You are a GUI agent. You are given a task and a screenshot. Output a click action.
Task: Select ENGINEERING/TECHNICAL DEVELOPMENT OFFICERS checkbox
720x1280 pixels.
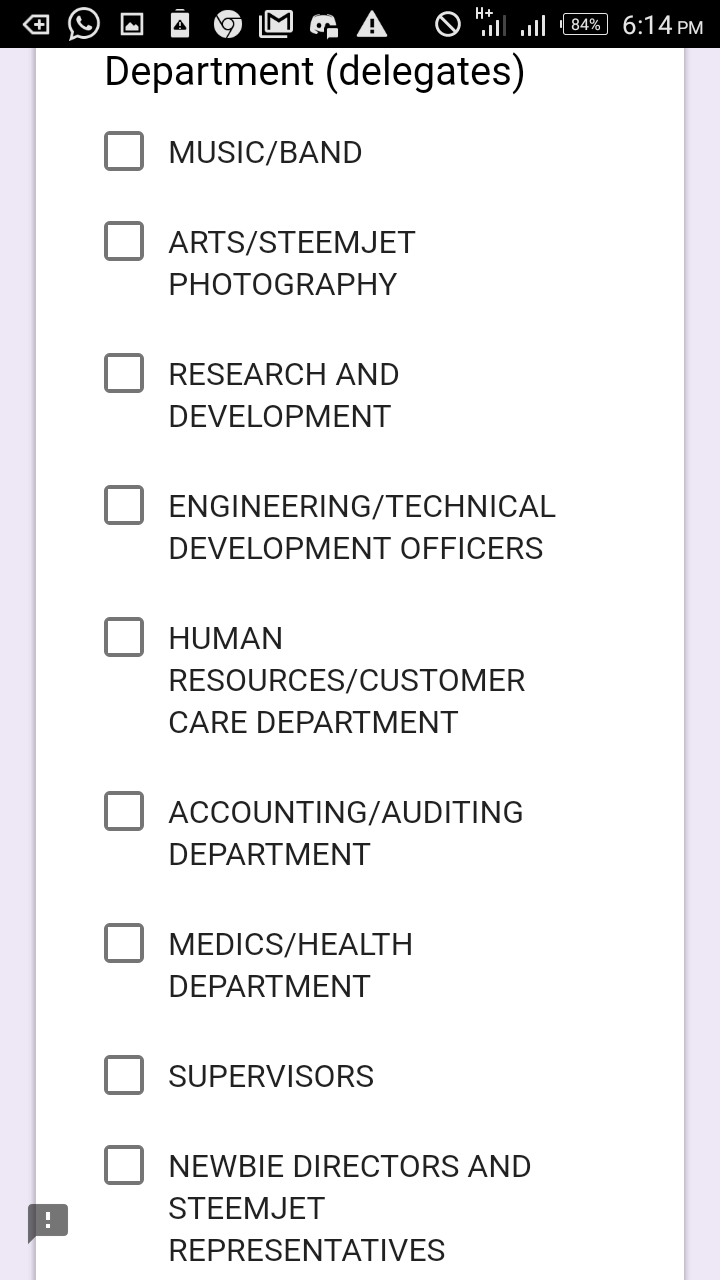tap(124, 505)
